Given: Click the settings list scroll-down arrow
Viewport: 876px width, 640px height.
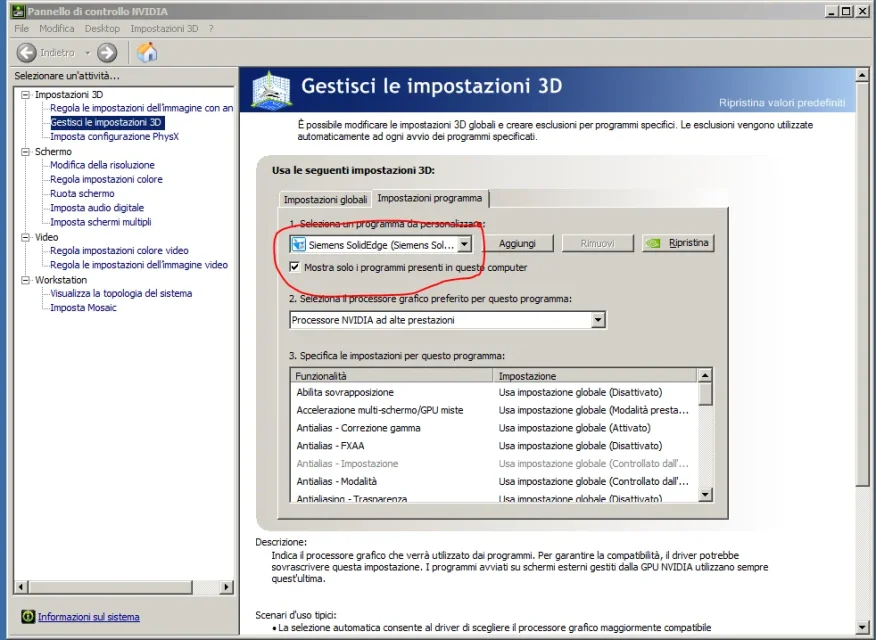Looking at the screenshot, I should click(705, 494).
